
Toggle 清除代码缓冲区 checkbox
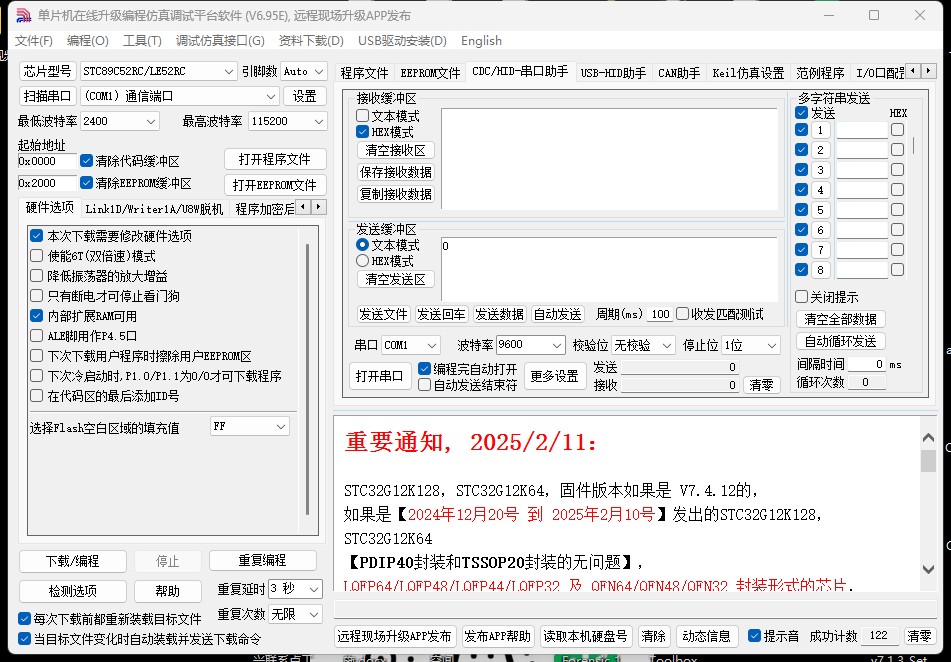click(86, 161)
